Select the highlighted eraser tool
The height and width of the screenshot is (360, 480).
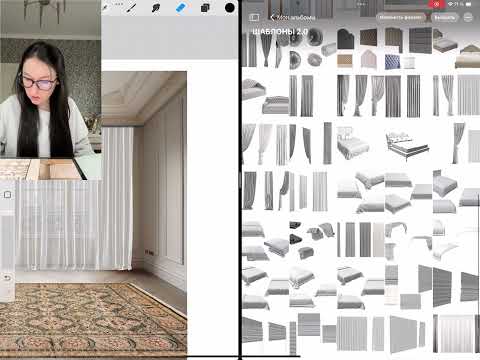(180, 8)
